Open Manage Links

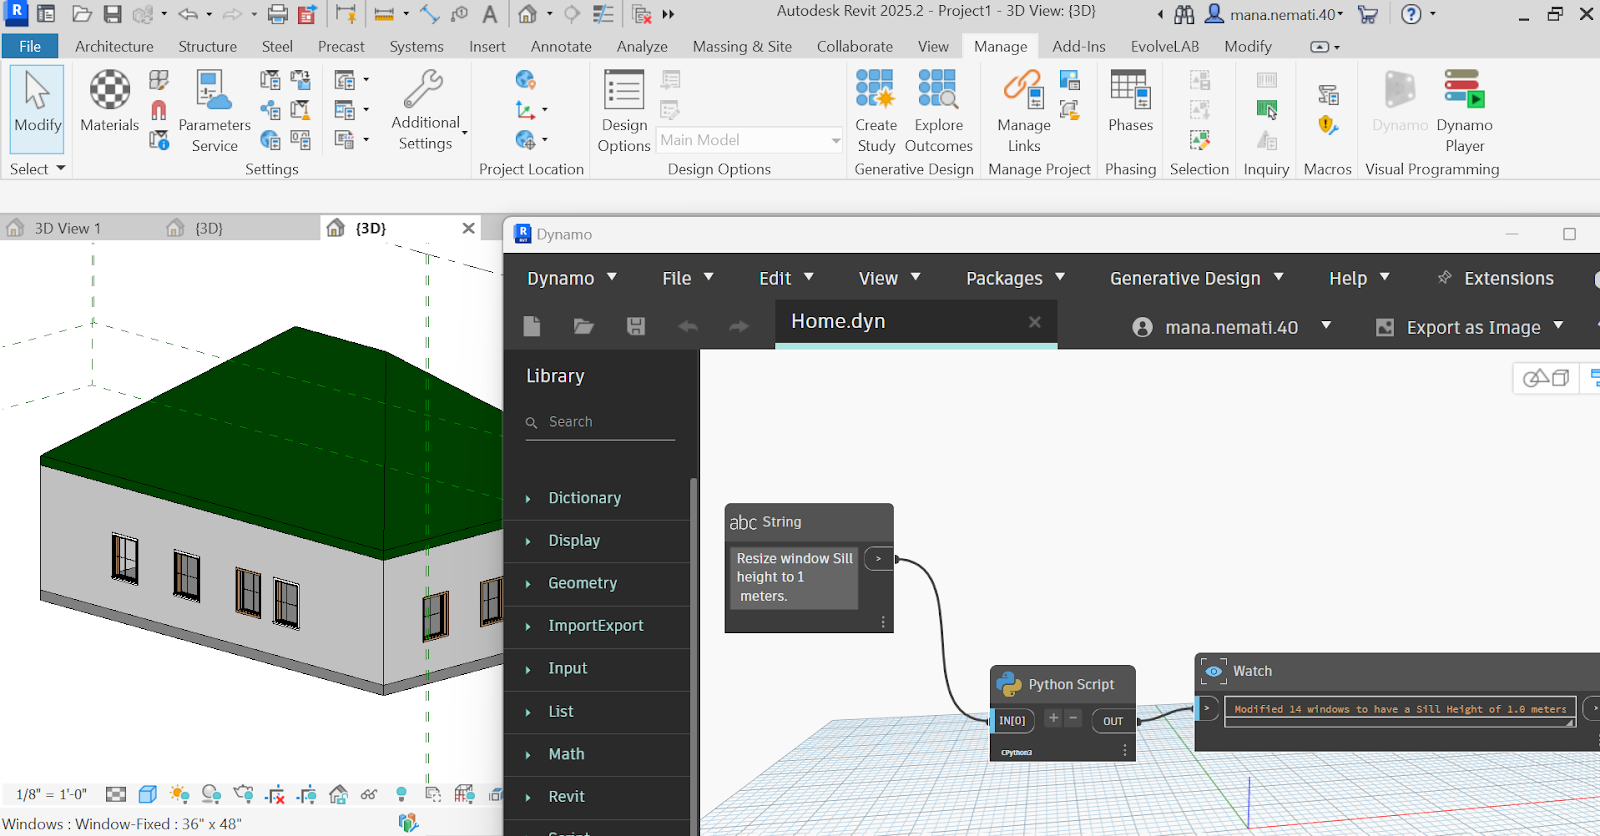(x=1024, y=111)
